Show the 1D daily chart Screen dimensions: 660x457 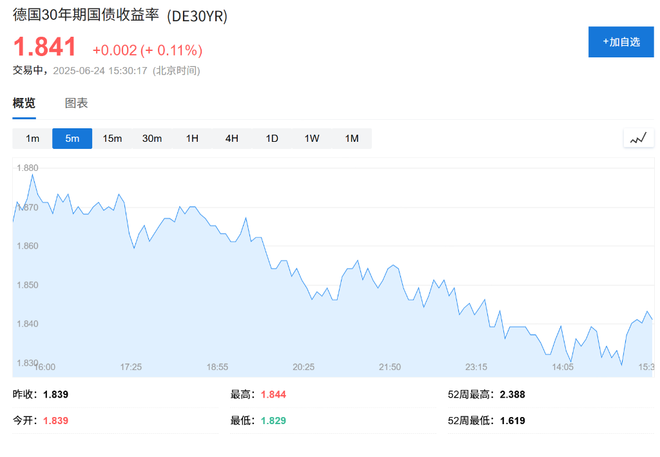click(272, 138)
